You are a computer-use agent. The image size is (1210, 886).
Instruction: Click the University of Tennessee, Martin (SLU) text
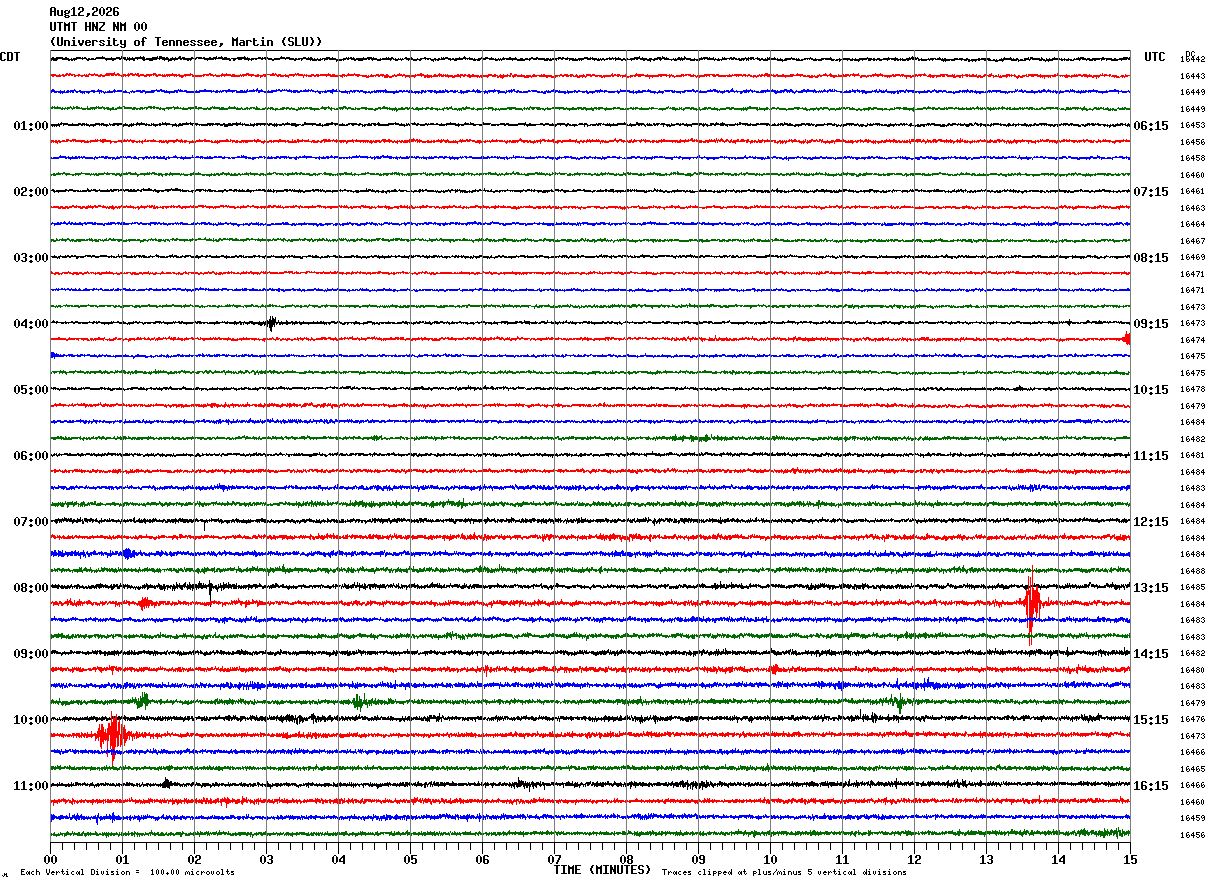coord(186,42)
